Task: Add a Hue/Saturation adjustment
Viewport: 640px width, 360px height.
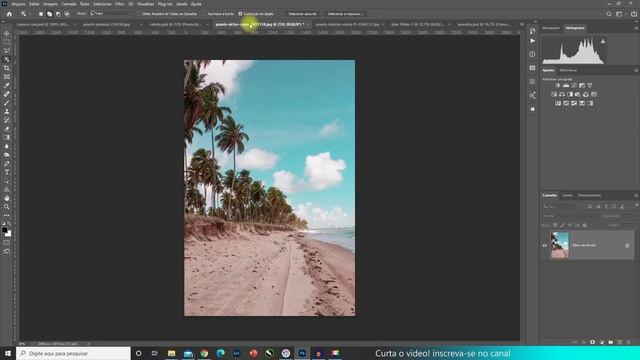Action: 554,94
